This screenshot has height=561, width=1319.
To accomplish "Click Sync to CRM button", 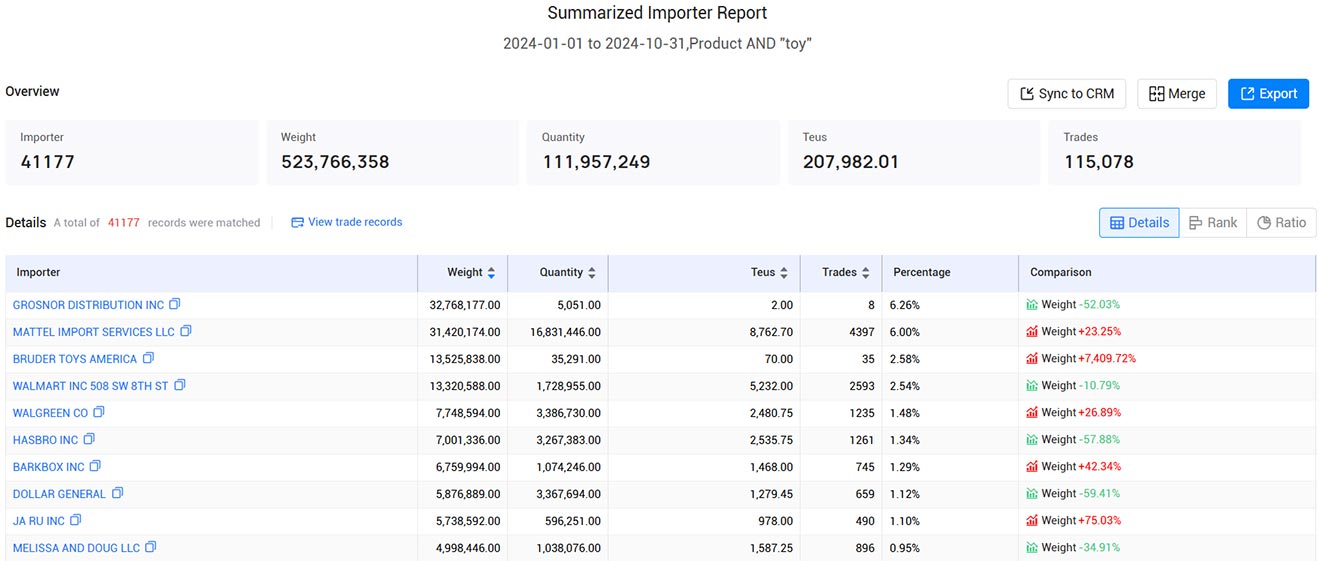I will tap(1067, 94).
